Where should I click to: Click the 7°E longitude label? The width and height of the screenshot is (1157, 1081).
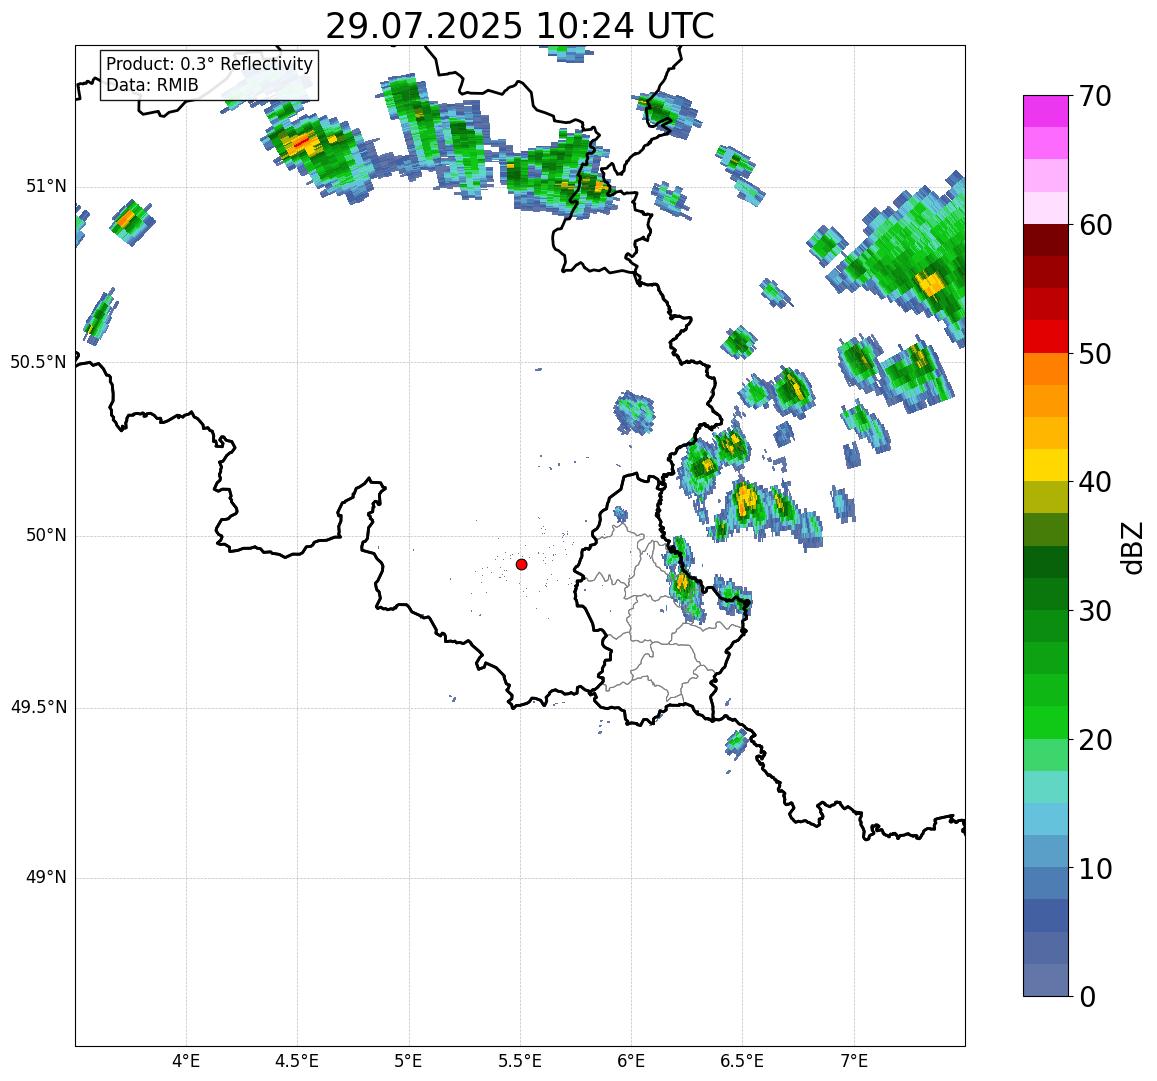pos(854,1061)
